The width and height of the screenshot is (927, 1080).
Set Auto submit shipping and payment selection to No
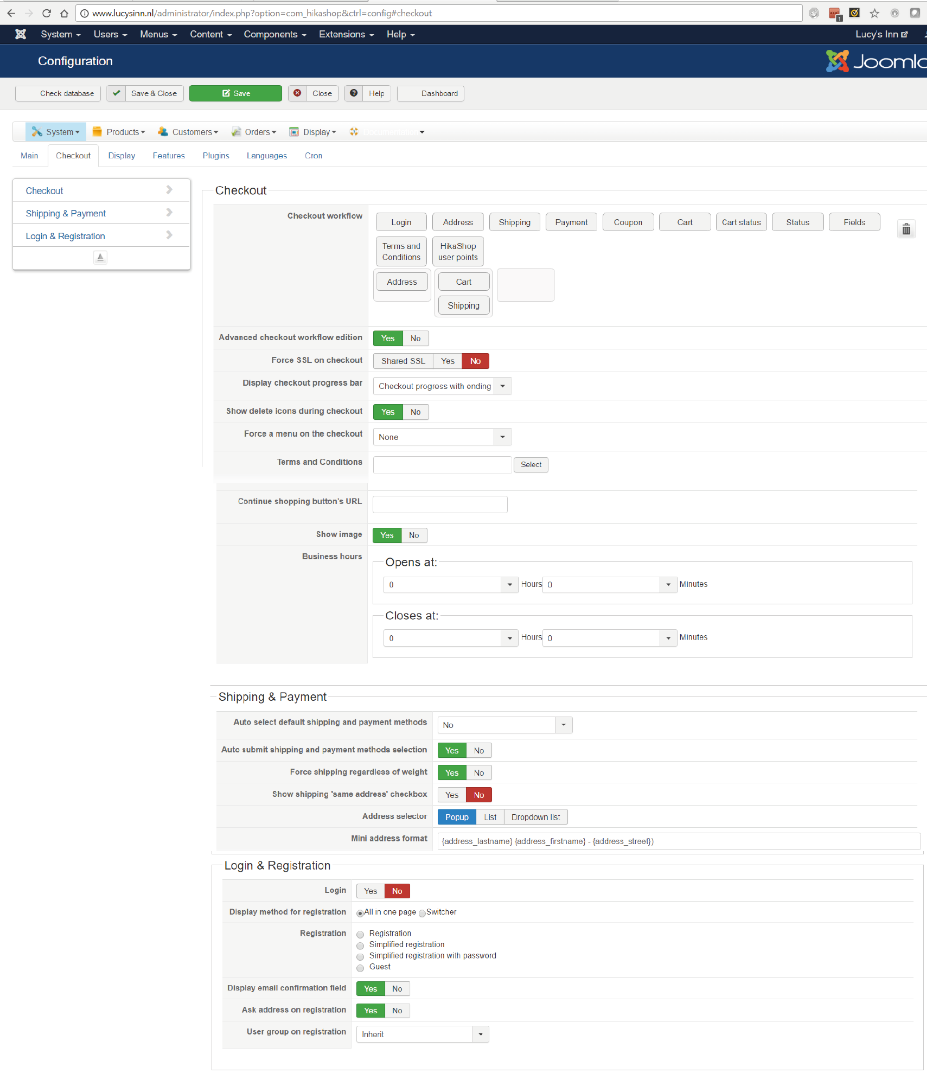click(x=479, y=751)
